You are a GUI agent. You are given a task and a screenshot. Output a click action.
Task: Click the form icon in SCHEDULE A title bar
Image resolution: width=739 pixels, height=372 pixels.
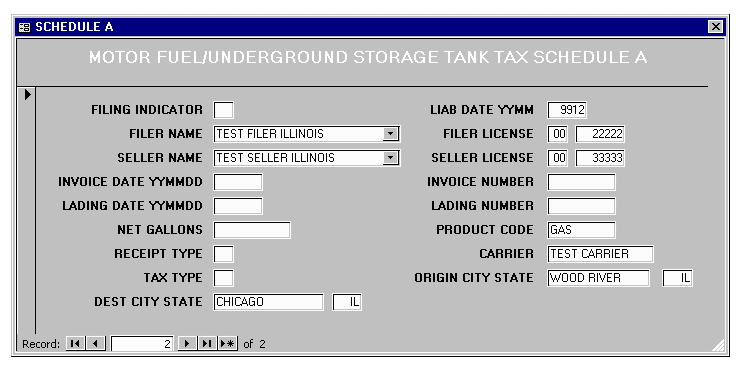(x=25, y=27)
